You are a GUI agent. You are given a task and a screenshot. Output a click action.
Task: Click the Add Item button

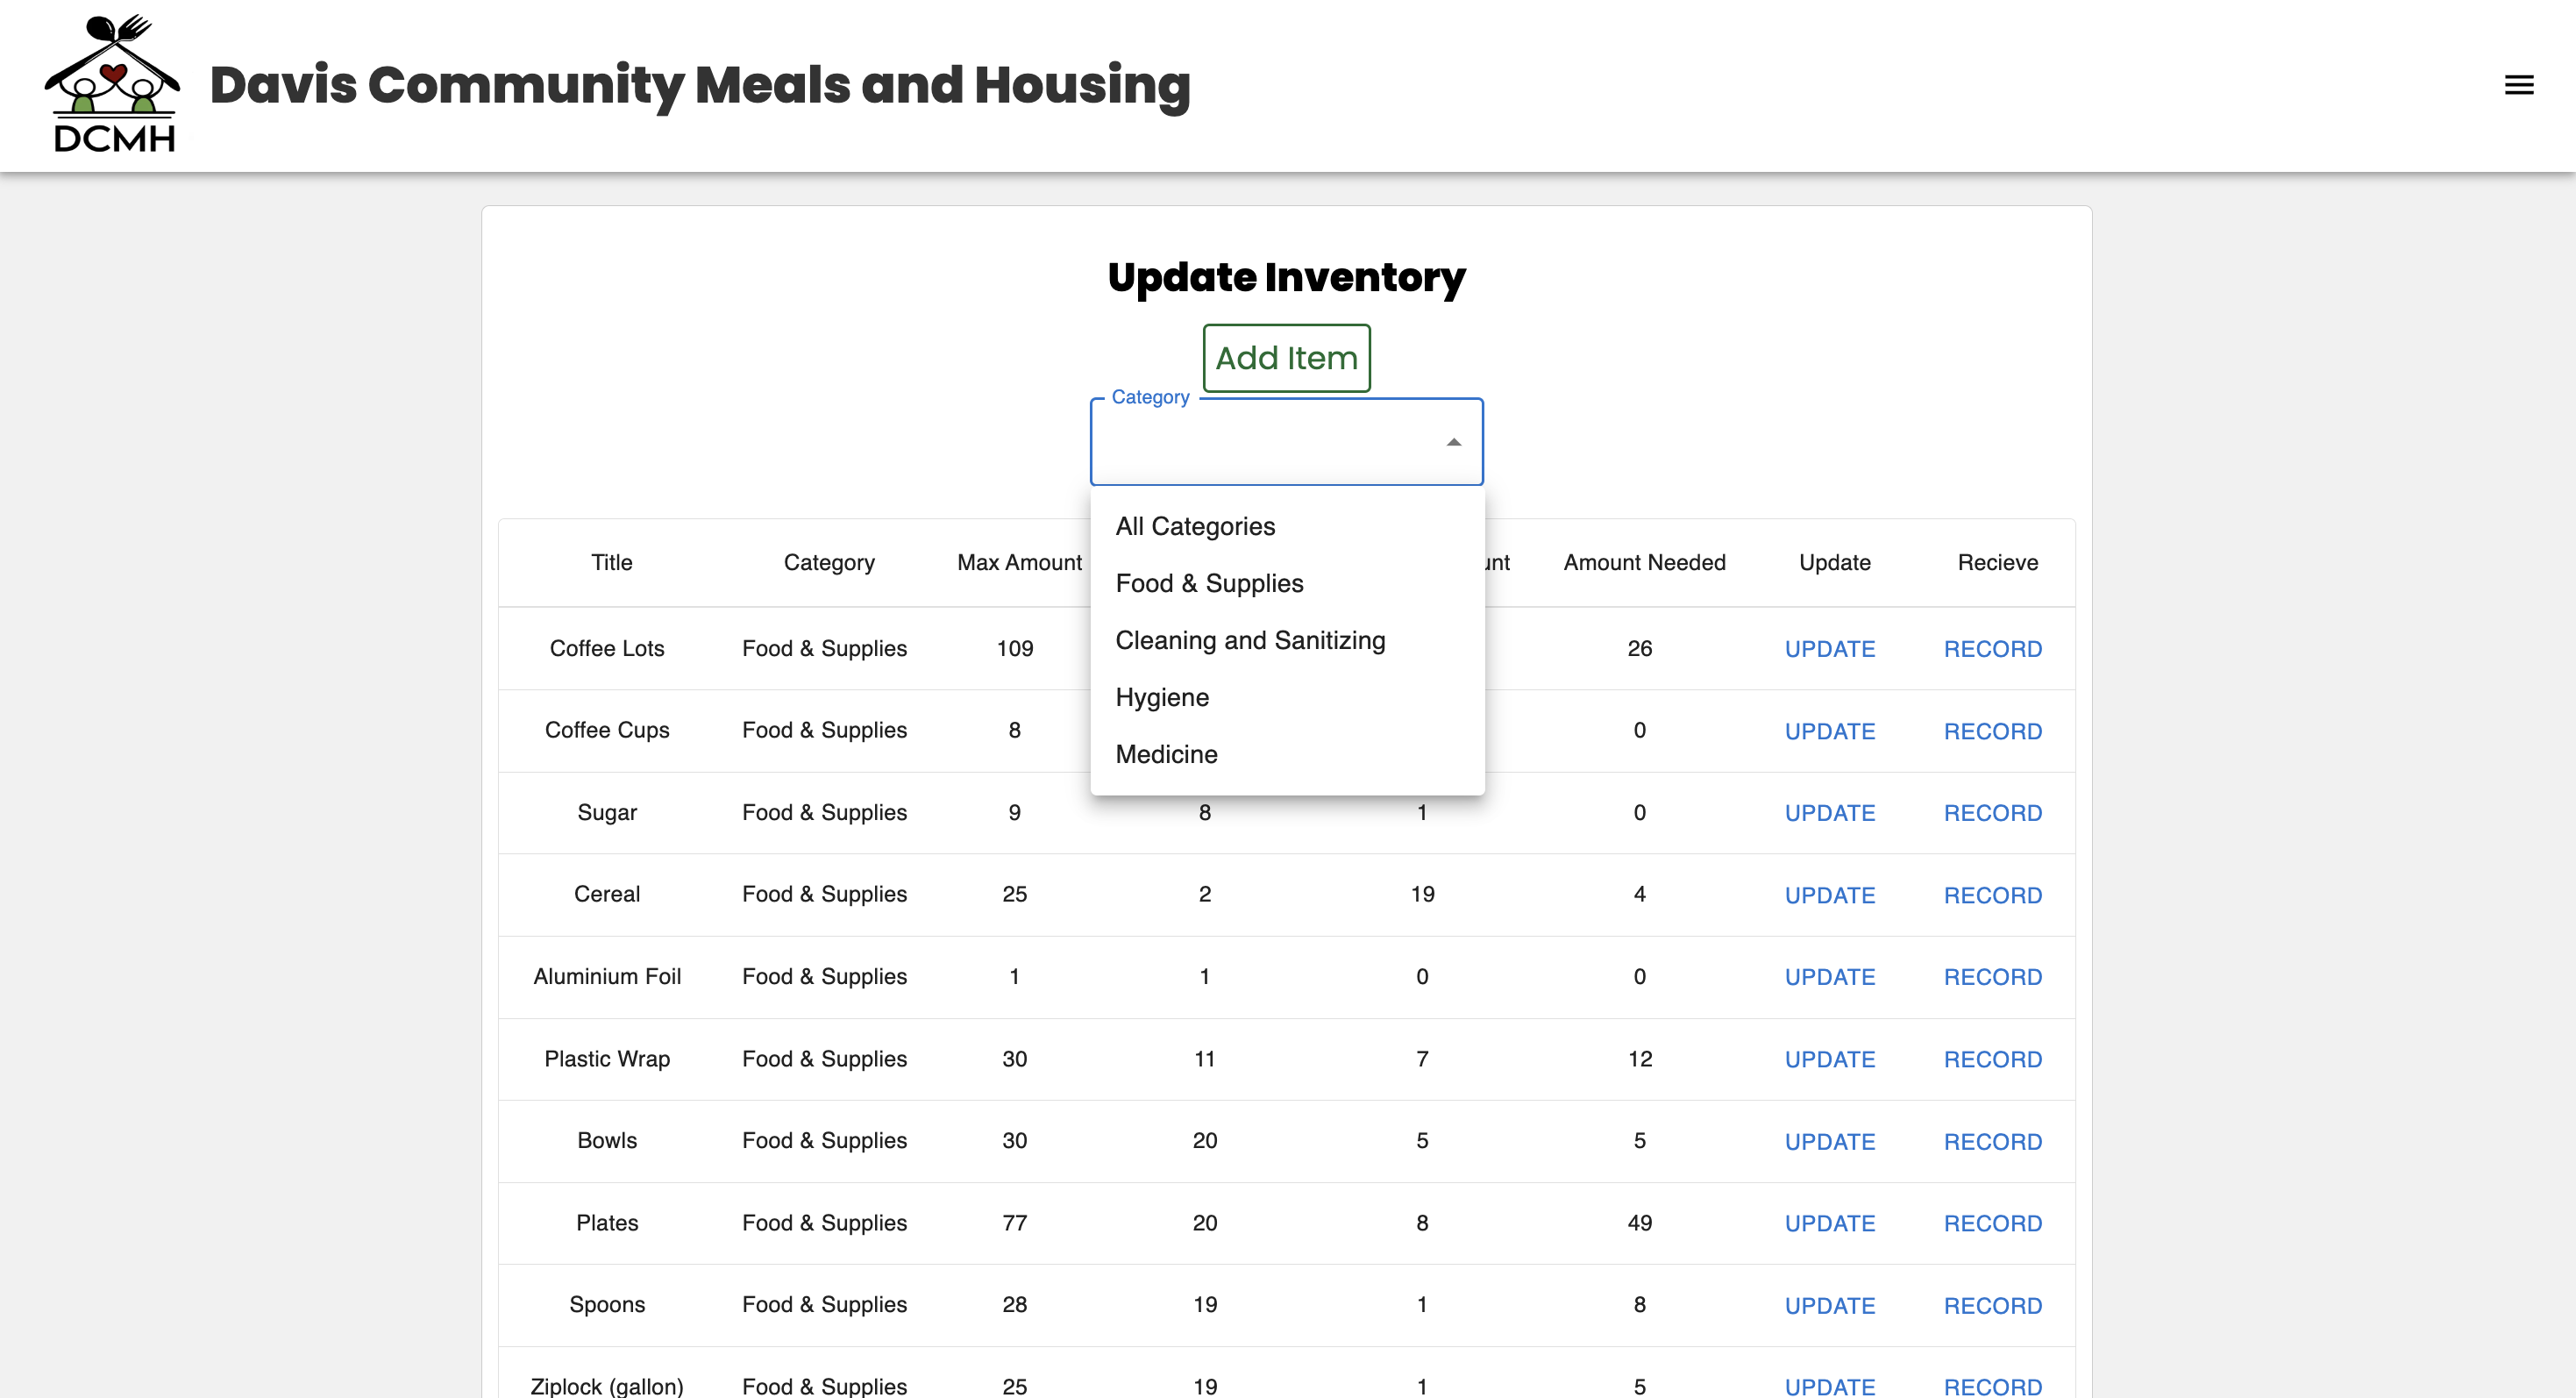point(1286,358)
